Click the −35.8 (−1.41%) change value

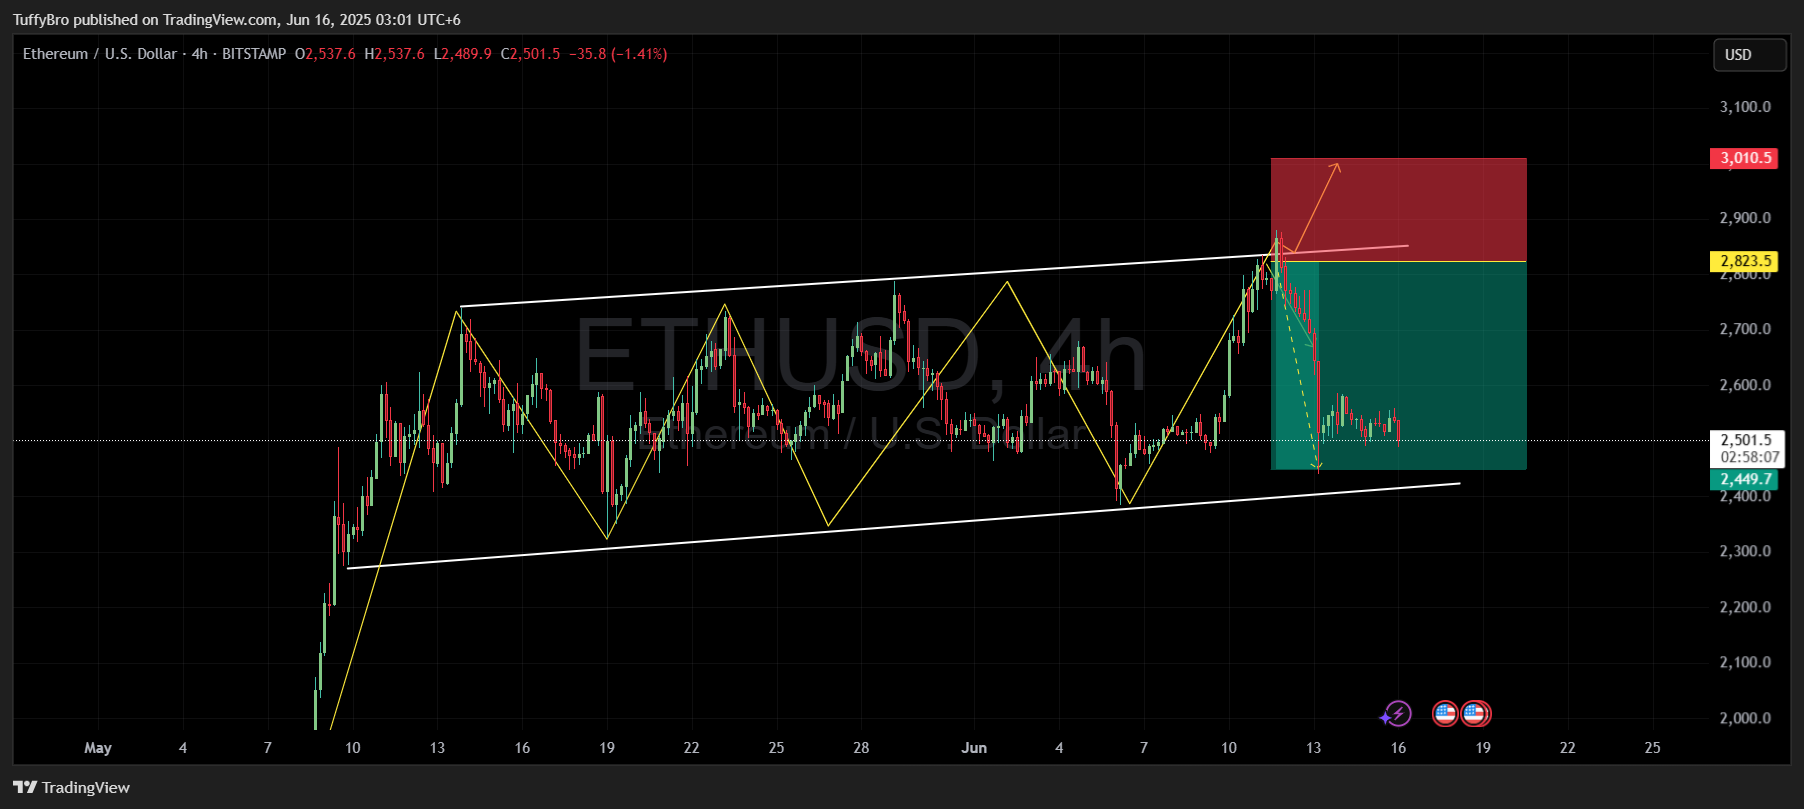[618, 54]
